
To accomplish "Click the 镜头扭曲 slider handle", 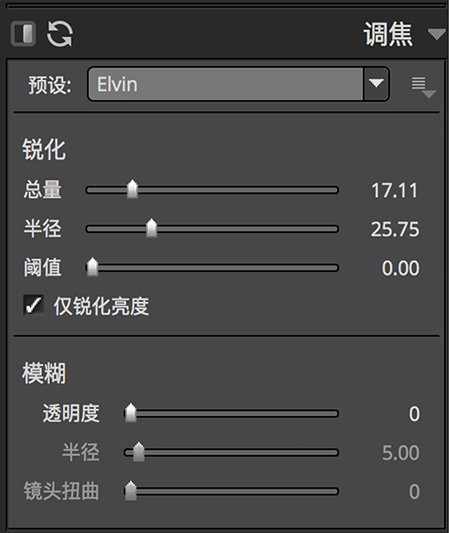I will (131, 491).
